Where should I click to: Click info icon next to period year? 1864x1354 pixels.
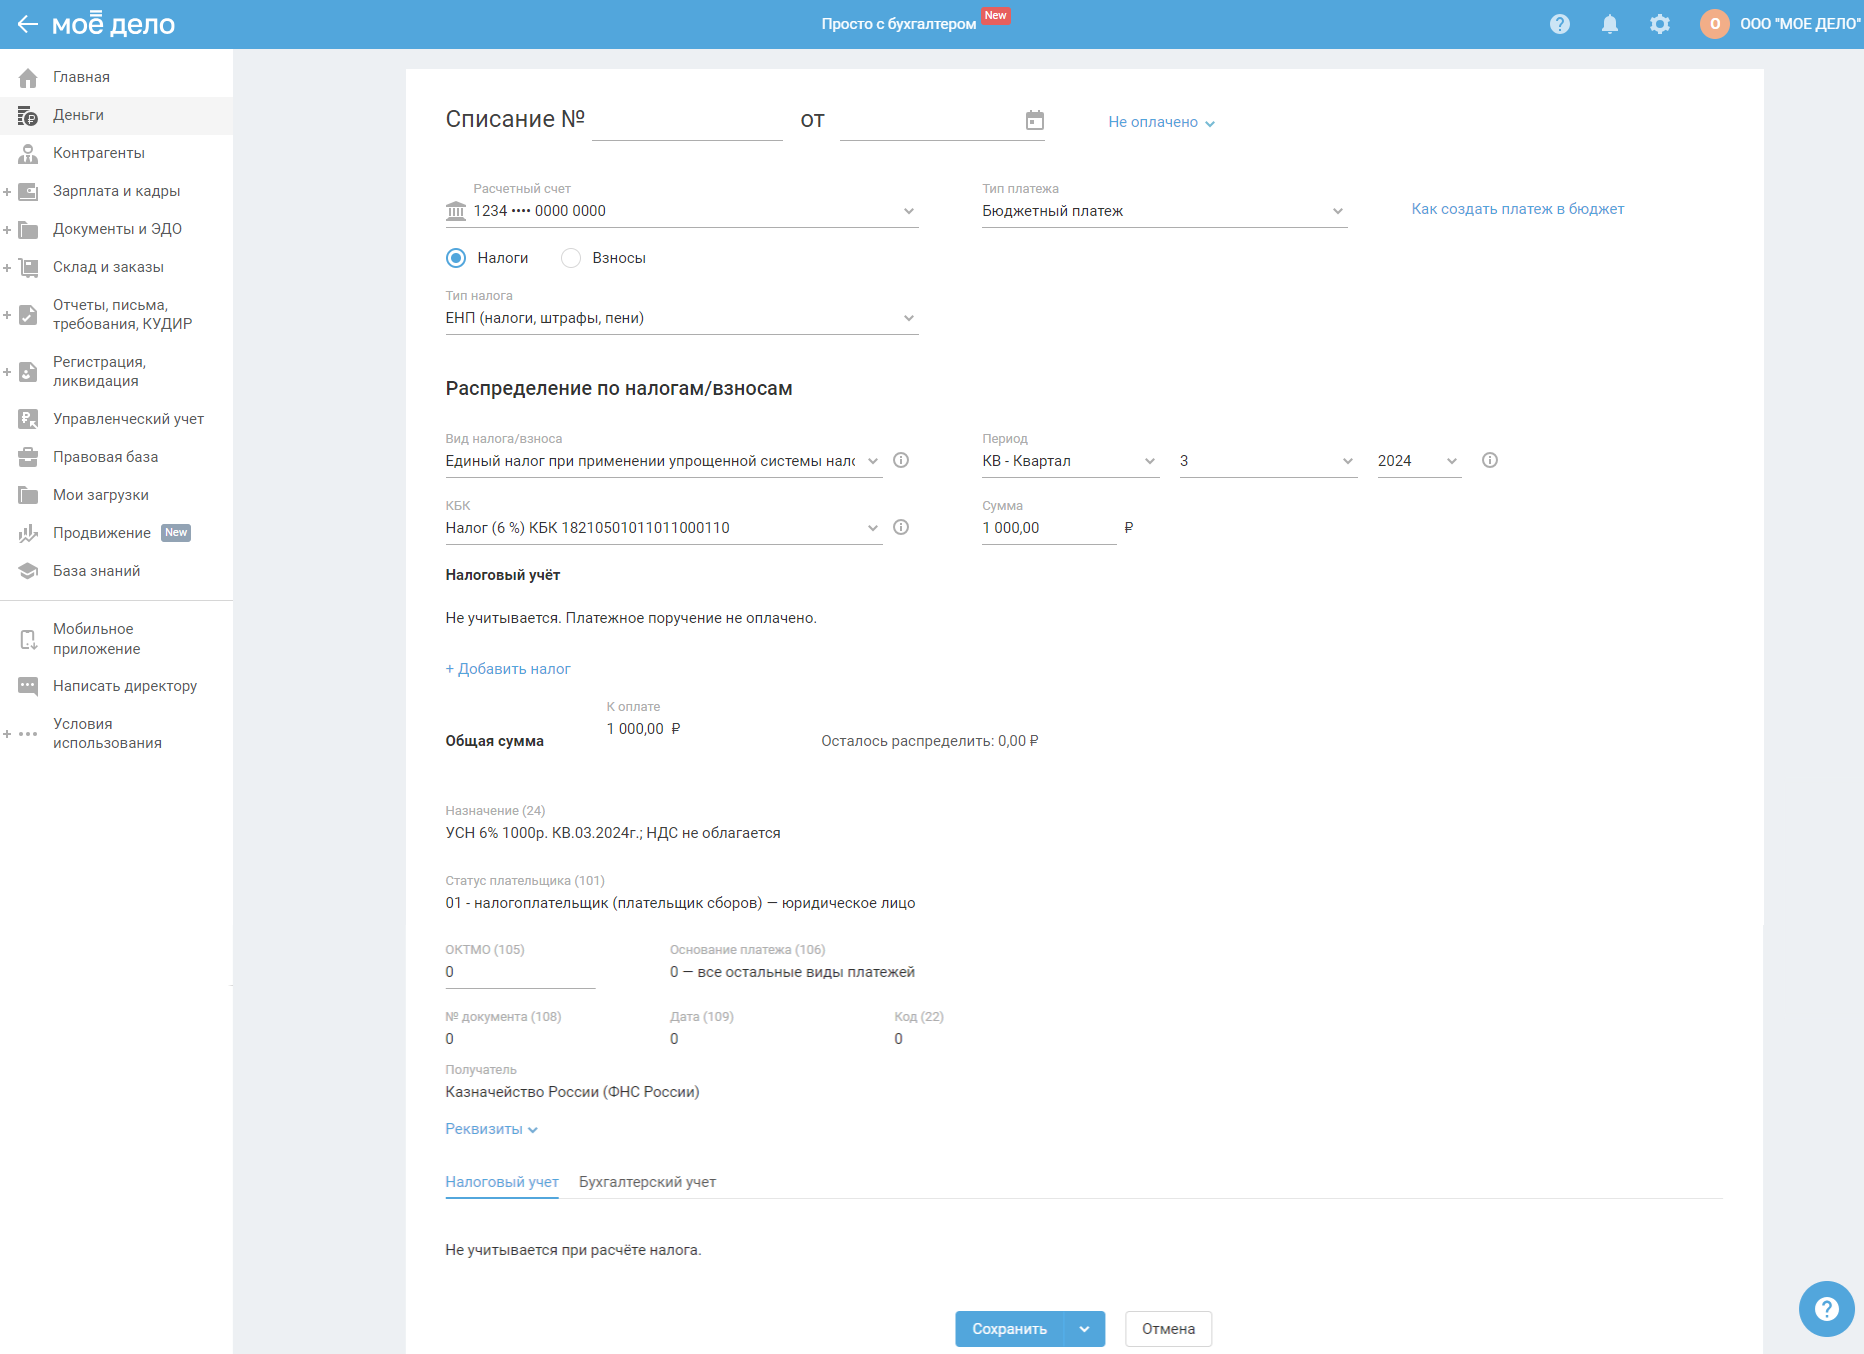[x=1490, y=460]
